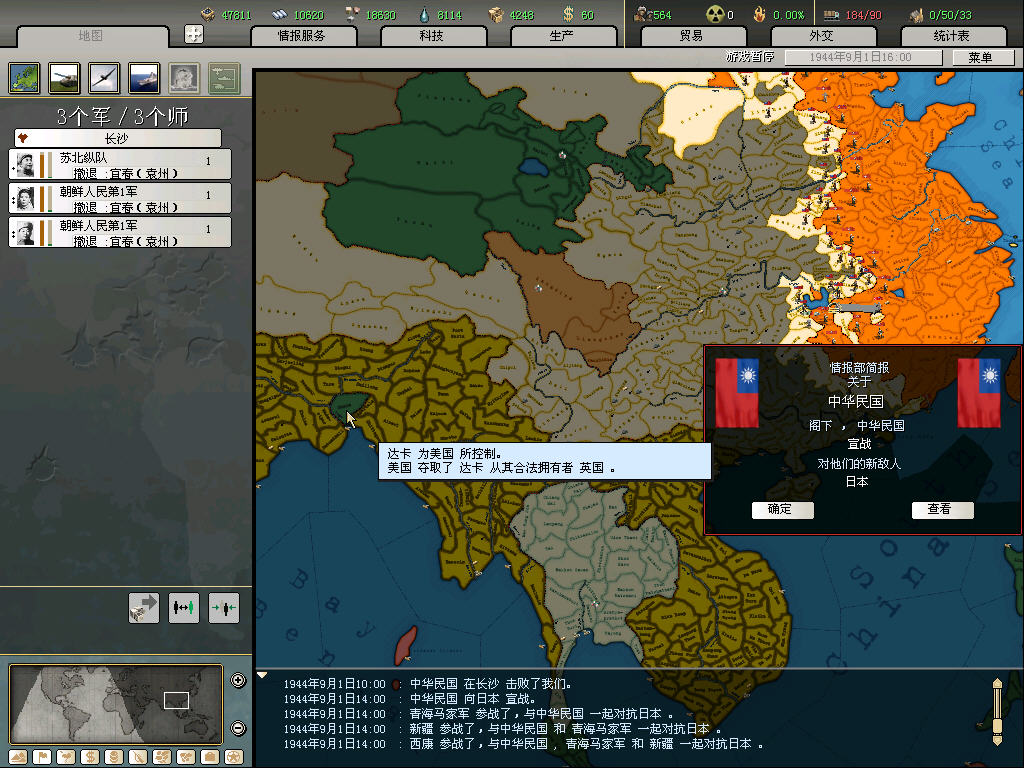Viewport: 1024px width, 768px height.
Task: Click the Europe map view icon
Action: (x=24, y=77)
